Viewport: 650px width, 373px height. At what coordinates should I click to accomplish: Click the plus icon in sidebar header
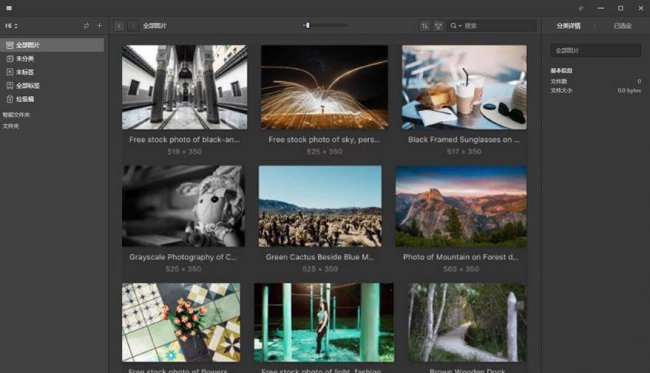point(99,26)
